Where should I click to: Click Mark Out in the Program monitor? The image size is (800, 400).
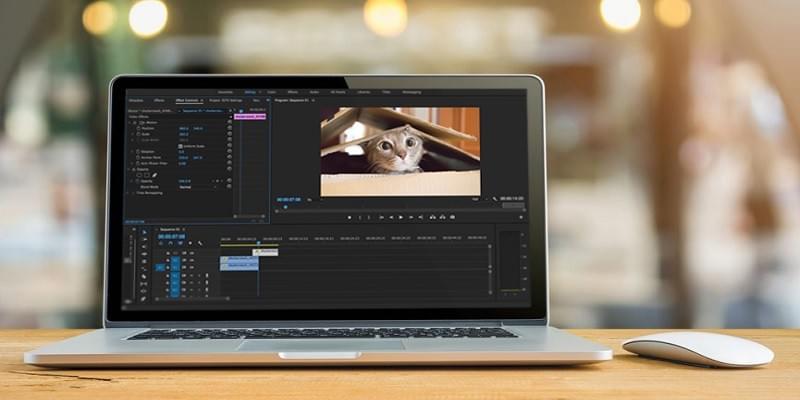click(369, 217)
